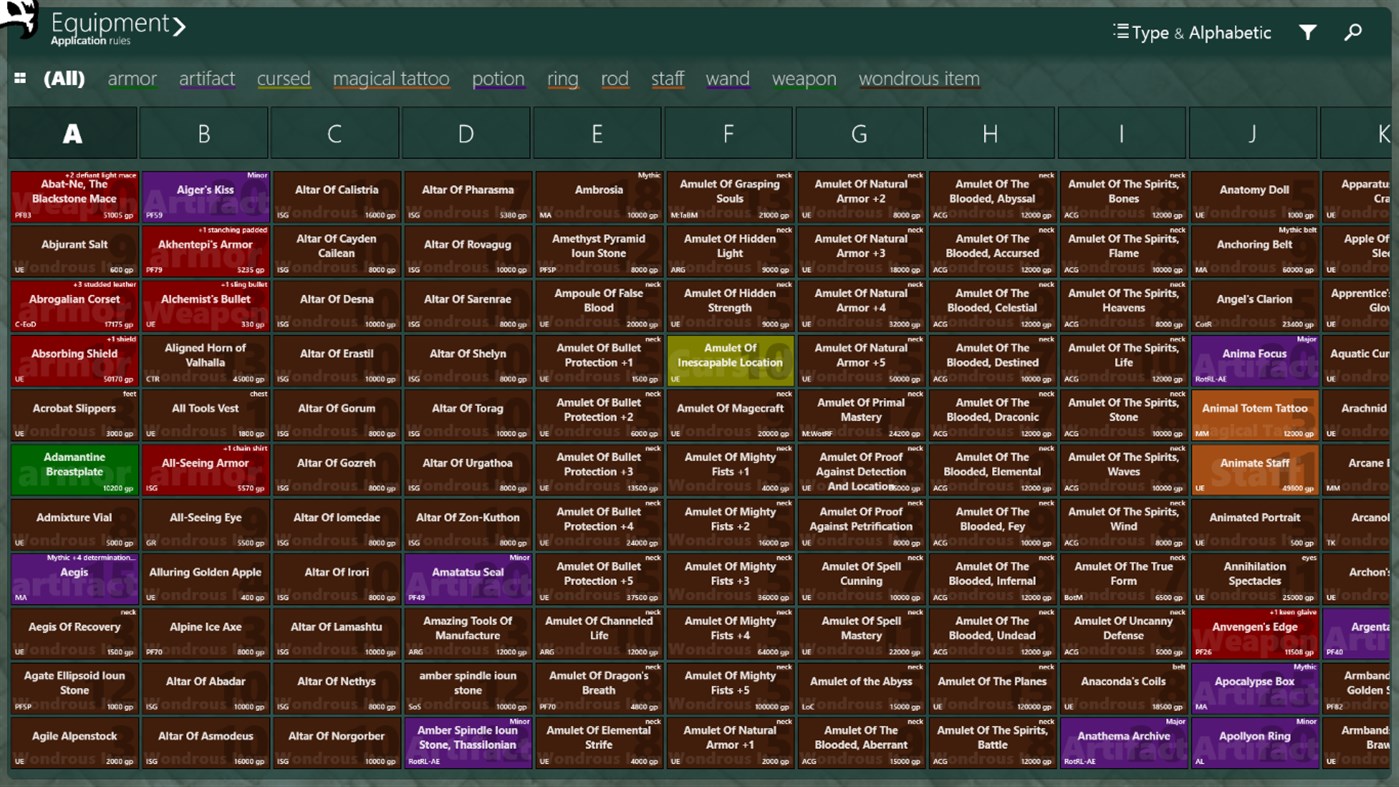1399x787 pixels.
Task: Click the sort icon beside Type & Alphabetic
Action: tap(1121, 31)
